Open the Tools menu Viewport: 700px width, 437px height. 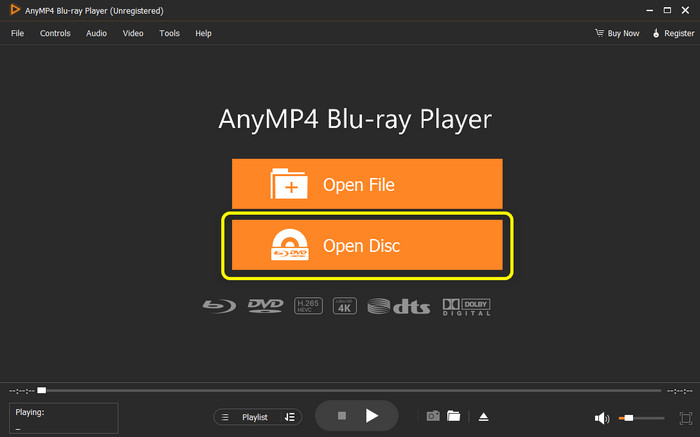169,33
